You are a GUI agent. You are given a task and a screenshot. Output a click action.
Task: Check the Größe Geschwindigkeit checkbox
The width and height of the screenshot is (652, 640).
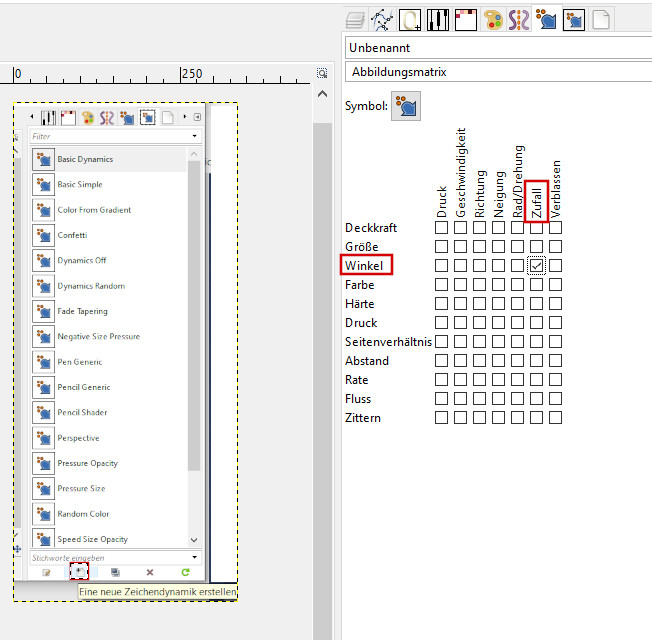pyautogui.click(x=461, y=247)
